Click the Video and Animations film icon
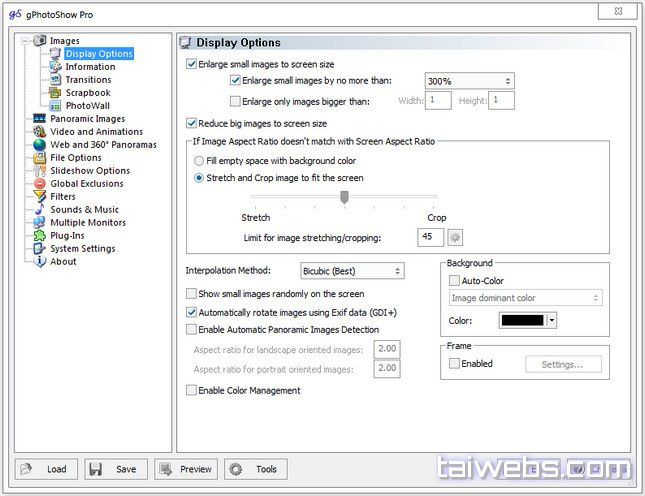 pyautogui.click(x=39, y=132)
